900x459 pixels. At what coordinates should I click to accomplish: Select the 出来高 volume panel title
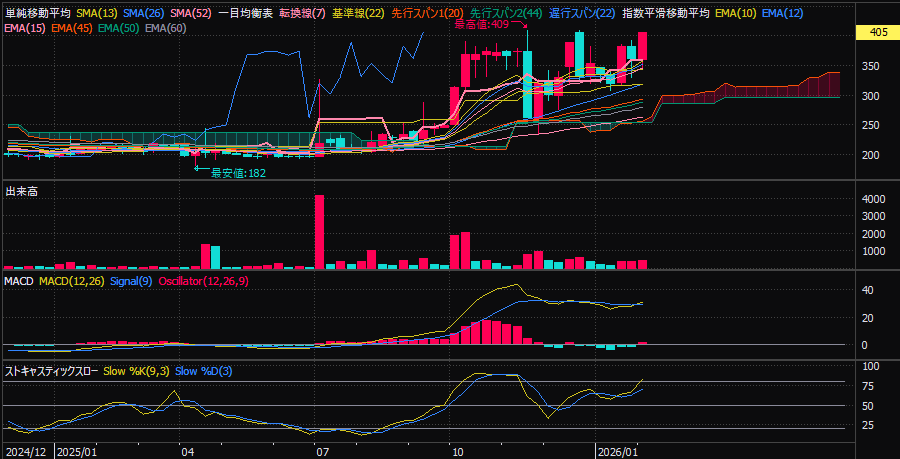click(22, 190)
